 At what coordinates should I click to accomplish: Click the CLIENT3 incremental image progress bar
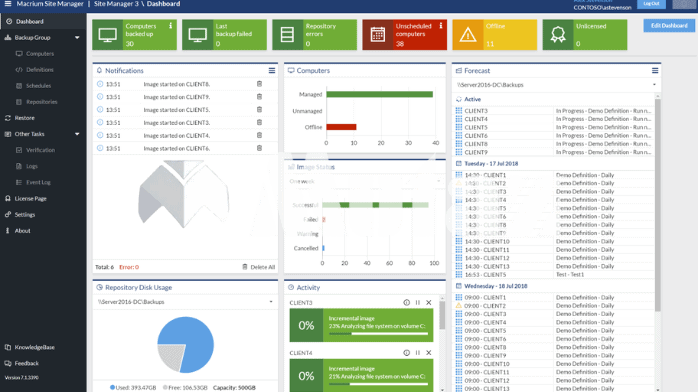point(378,333)
